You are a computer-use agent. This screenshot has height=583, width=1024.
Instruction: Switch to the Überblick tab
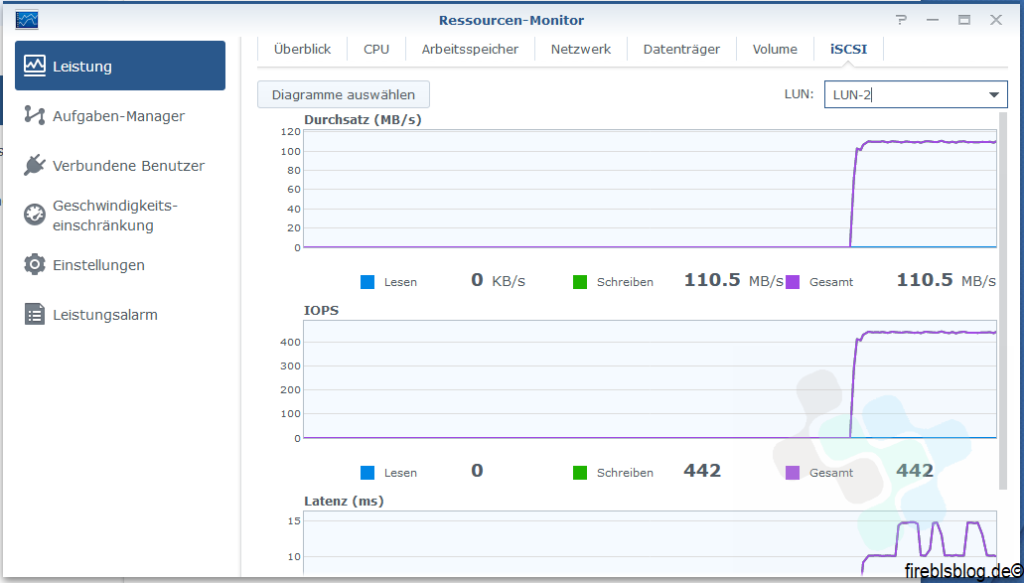point(302,49)
